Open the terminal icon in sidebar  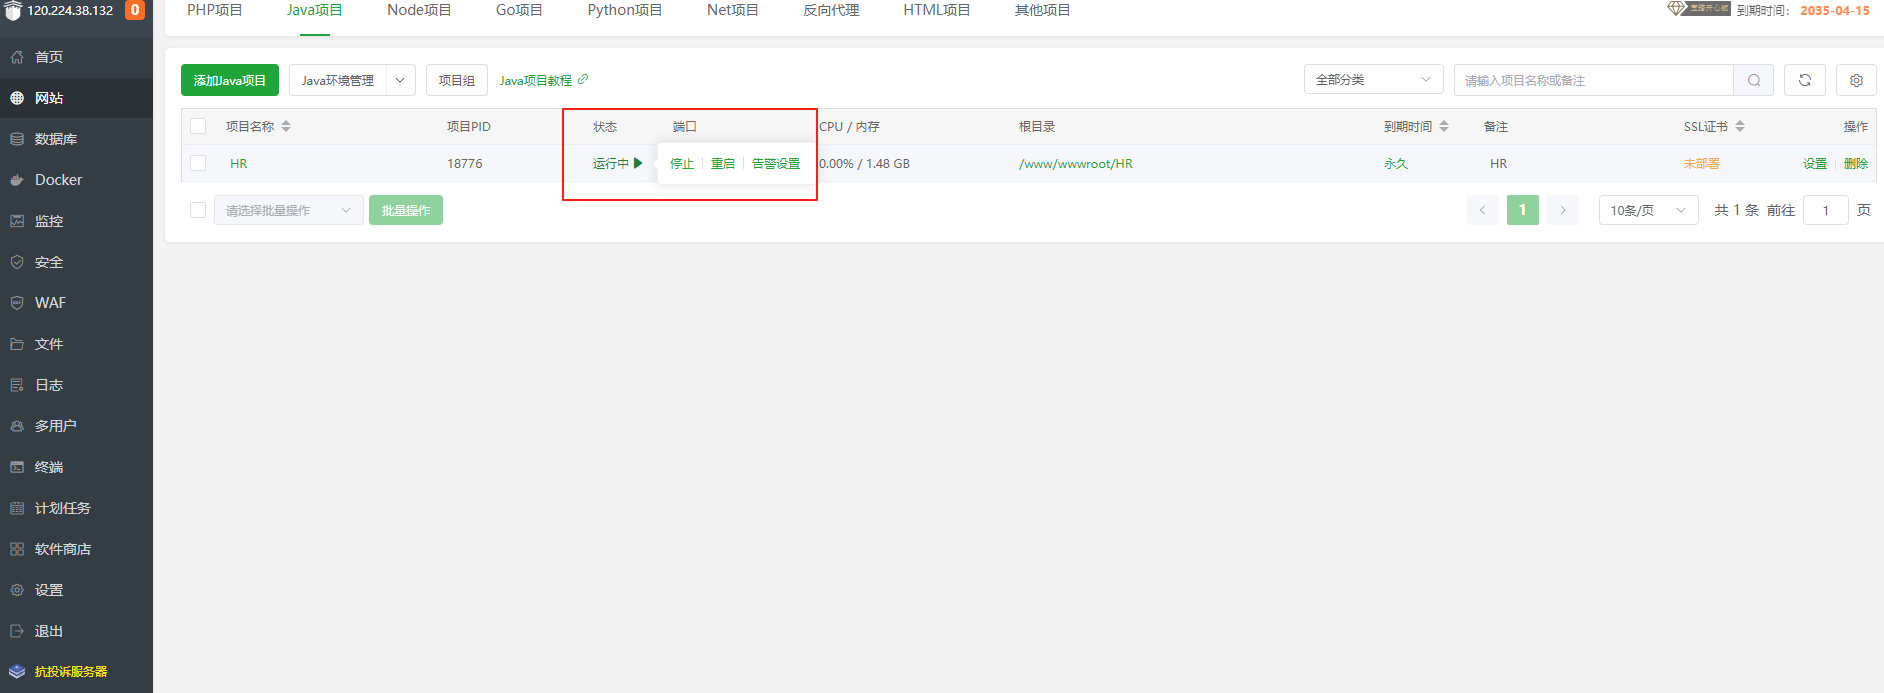coord(17,467)
